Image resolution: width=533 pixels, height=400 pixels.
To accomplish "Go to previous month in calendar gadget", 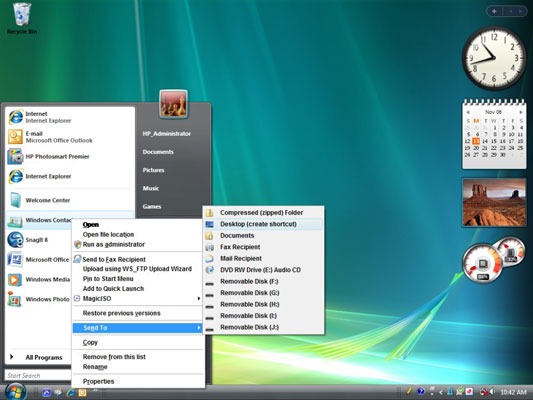I will pos(468,112).
